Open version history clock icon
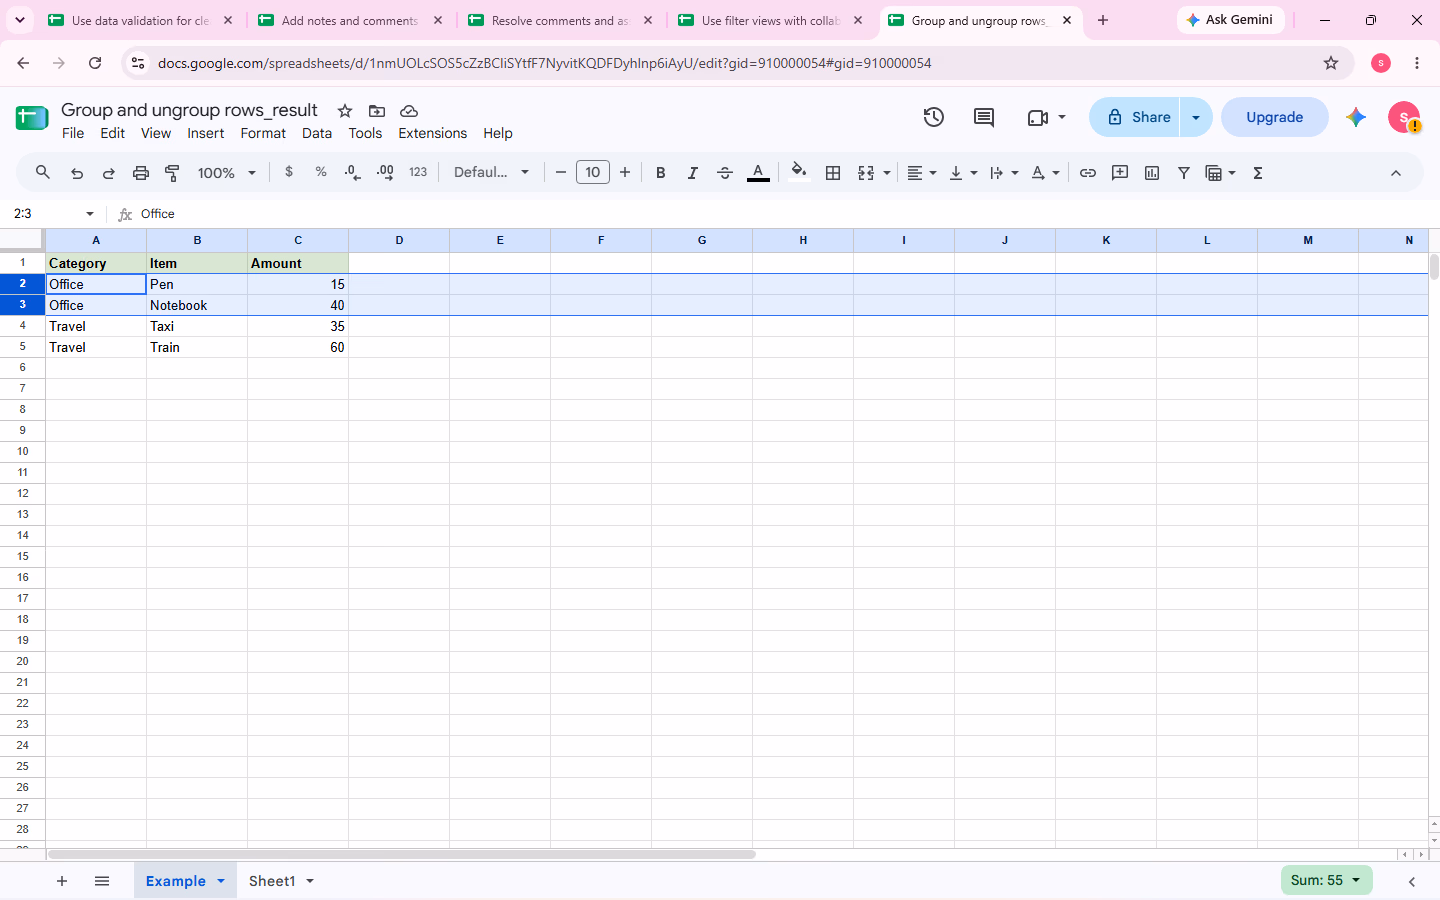Screen dimensions: 1440x900 pyautogui.click(x=934, y=118)
